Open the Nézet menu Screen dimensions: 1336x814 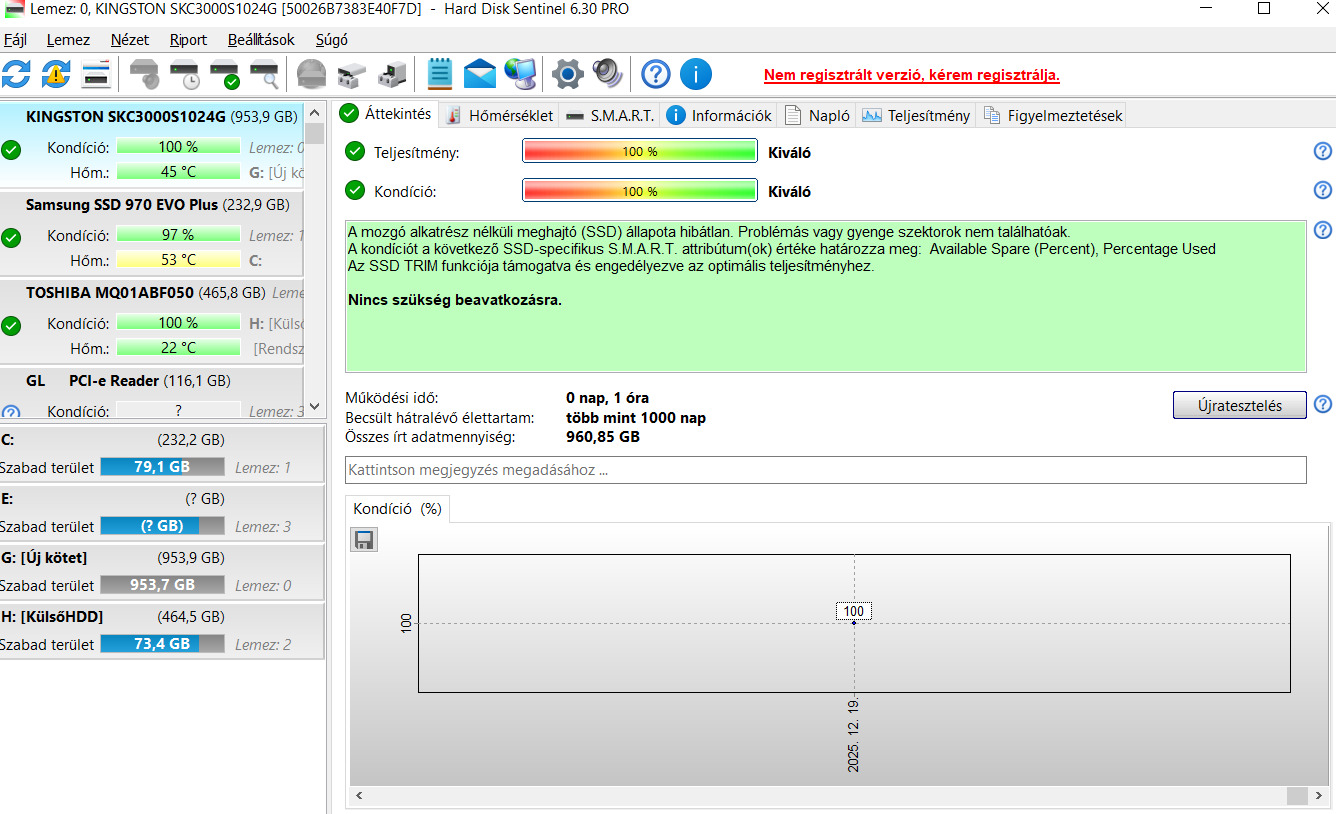point(130,40)
